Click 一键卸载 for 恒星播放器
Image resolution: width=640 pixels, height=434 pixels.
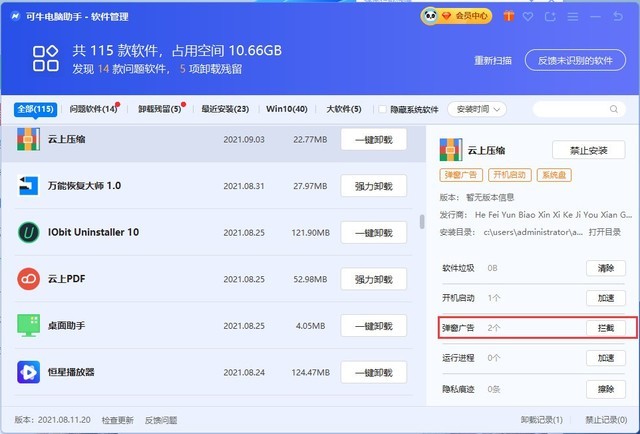373,372
